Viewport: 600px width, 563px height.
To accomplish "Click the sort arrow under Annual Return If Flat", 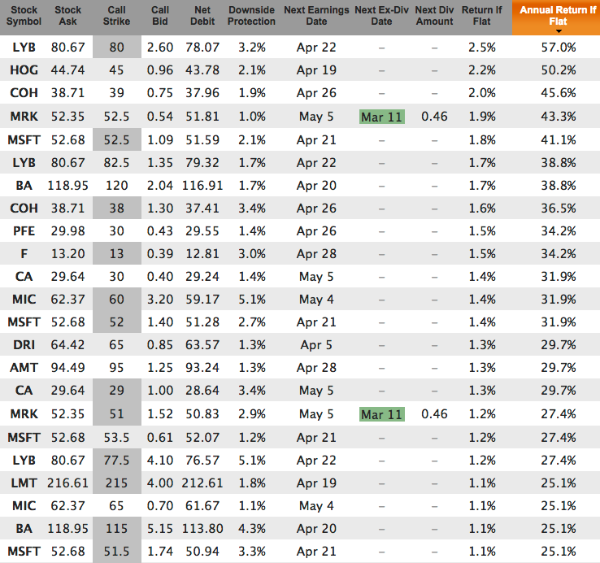I will click(559, 31).
